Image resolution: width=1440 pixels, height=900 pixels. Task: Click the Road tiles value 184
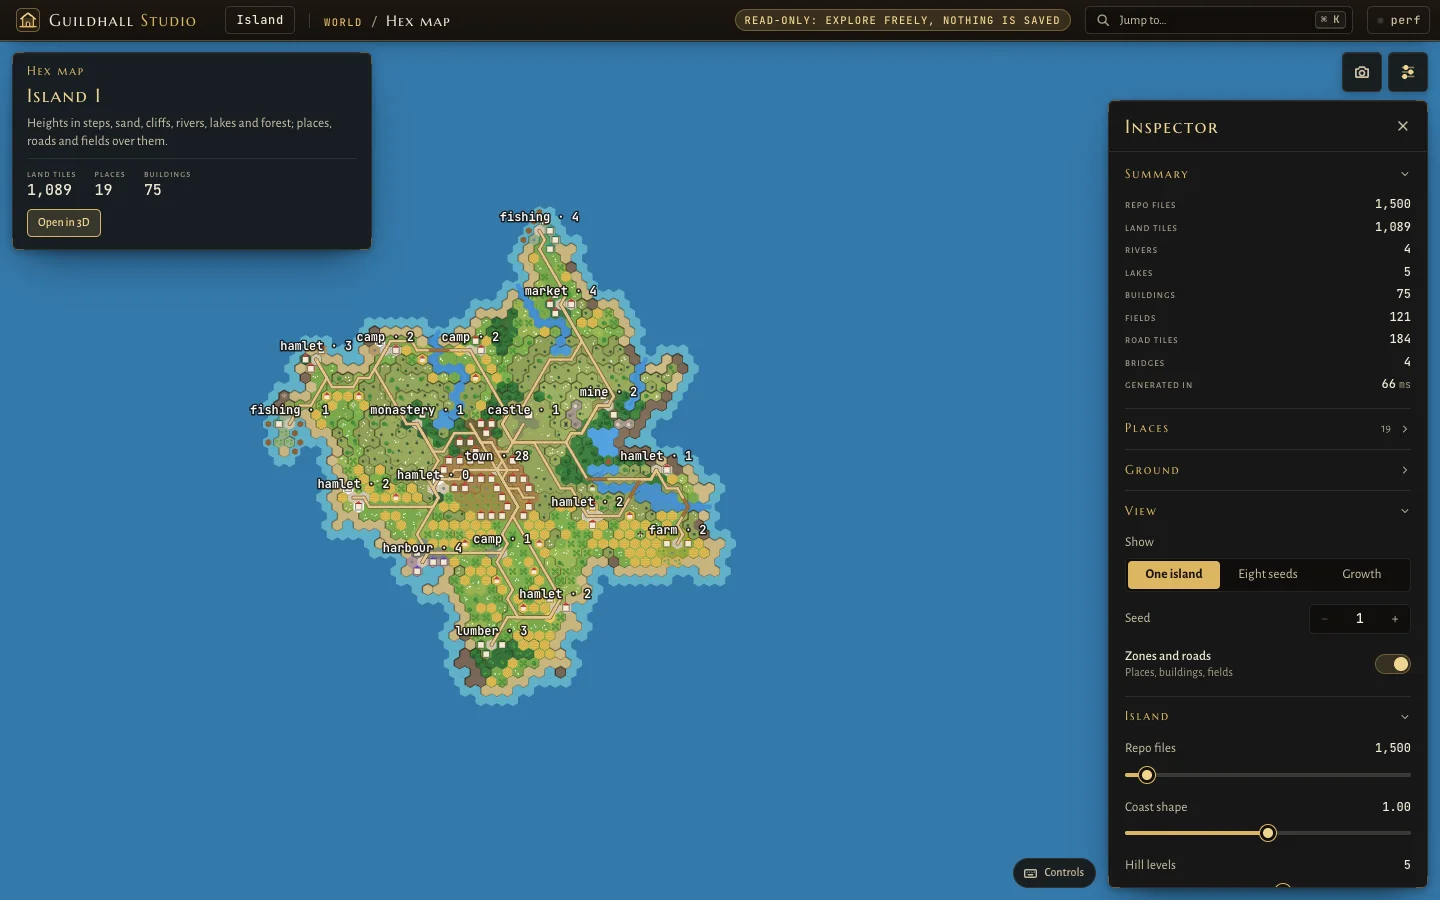1399,339
